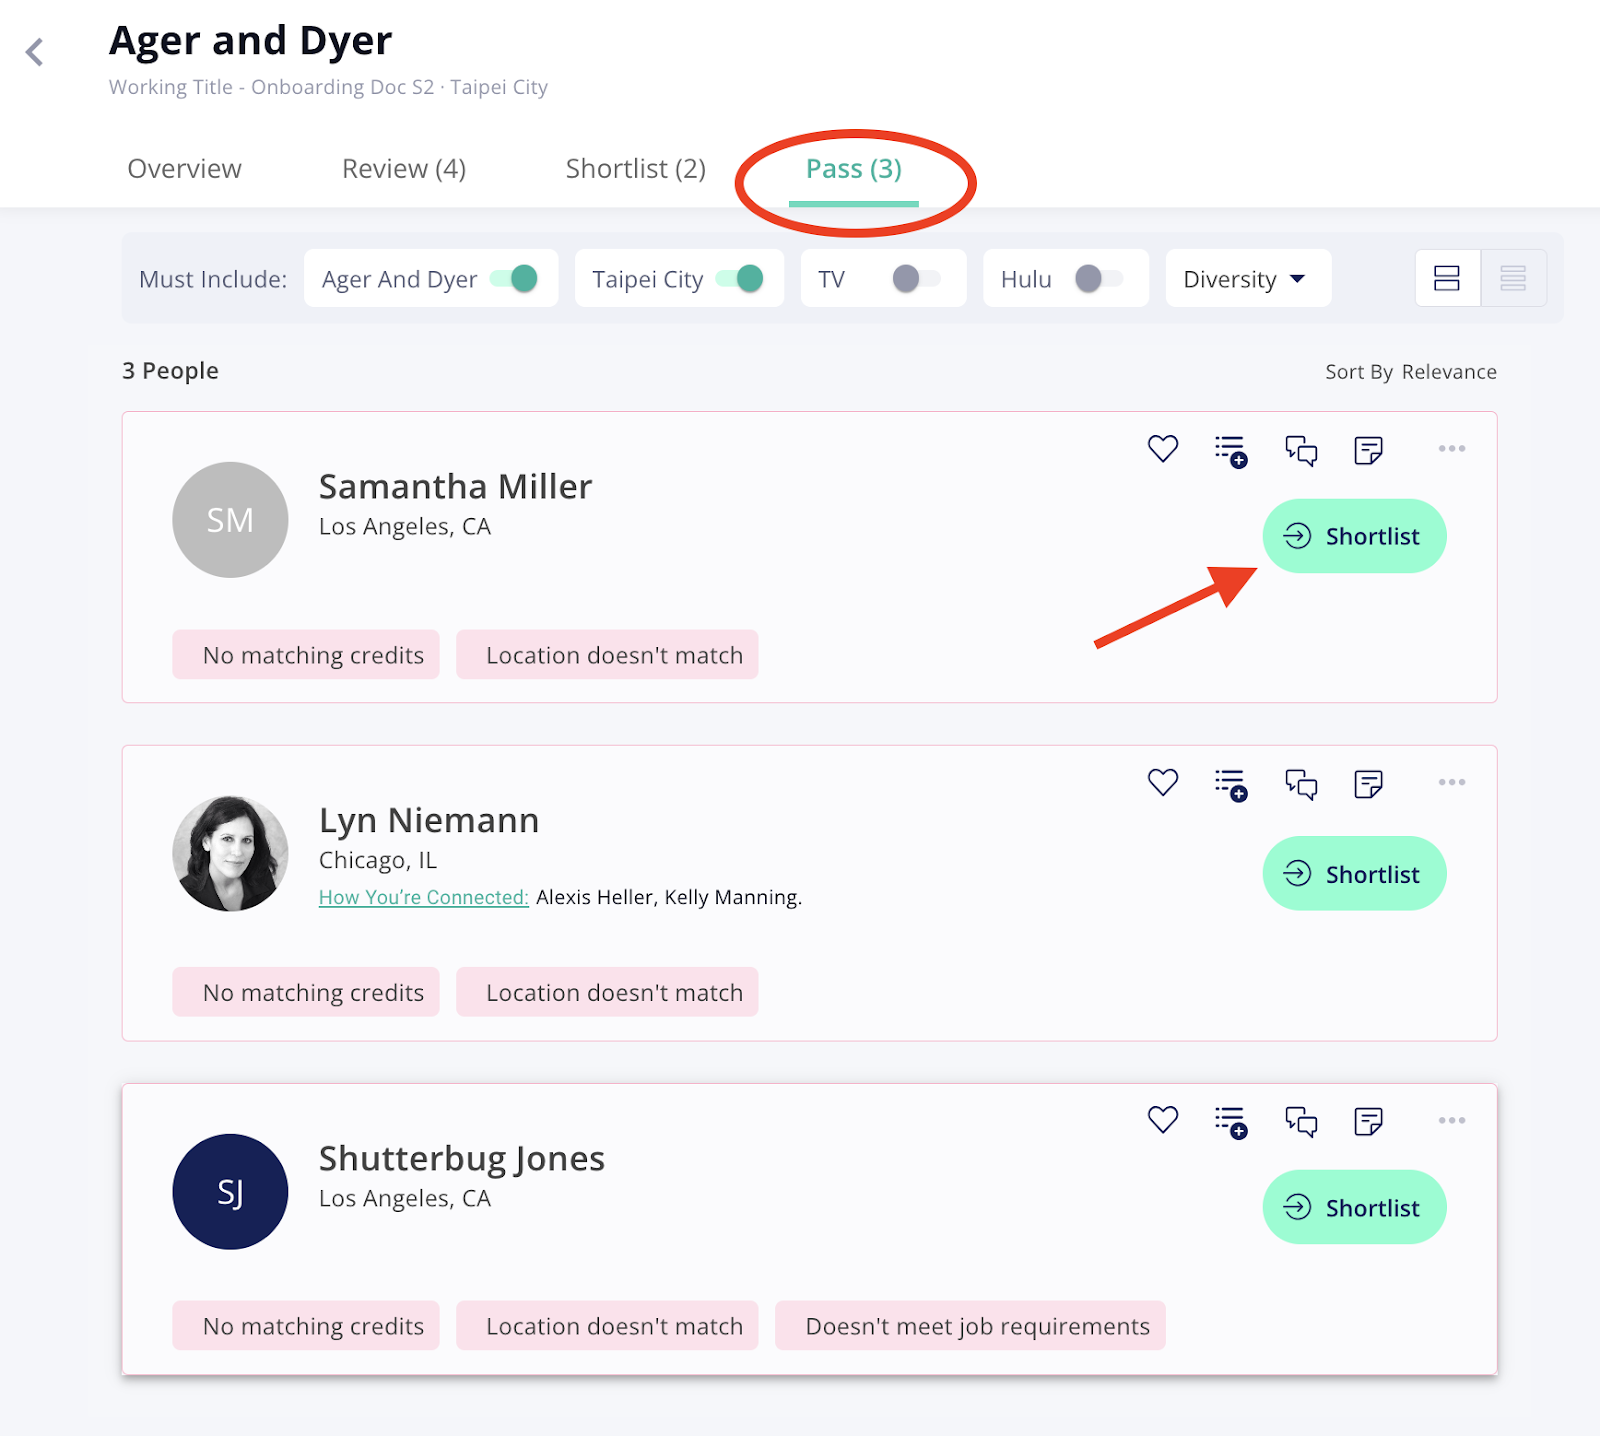1600x1436 pixels.
Task: Shortlist Shutterbug Jones
Action: (1354, 1208)
